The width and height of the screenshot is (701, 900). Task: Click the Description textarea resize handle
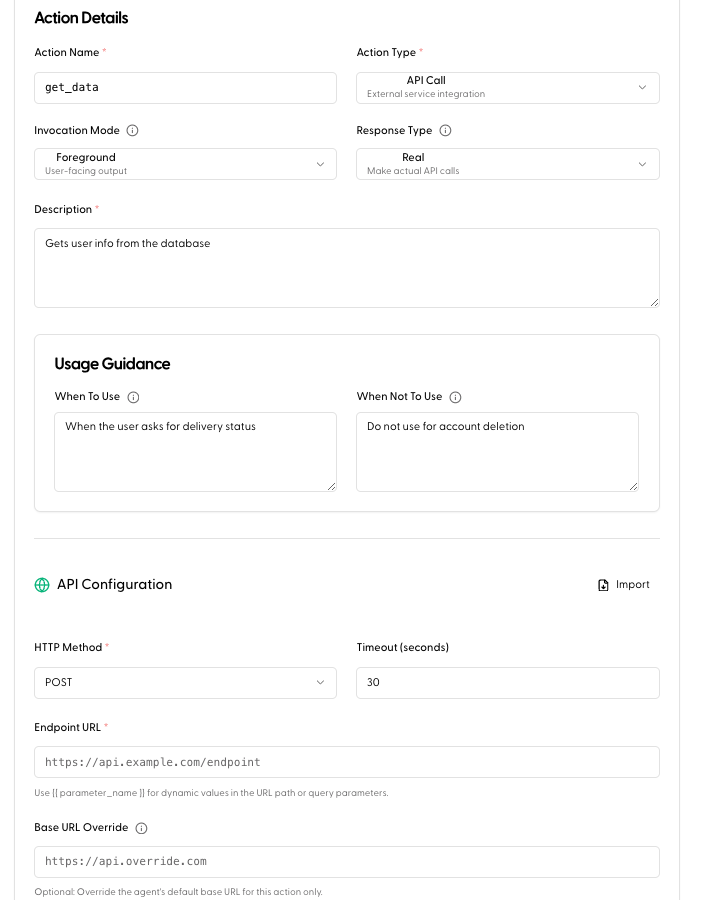(x=654, y=301)
